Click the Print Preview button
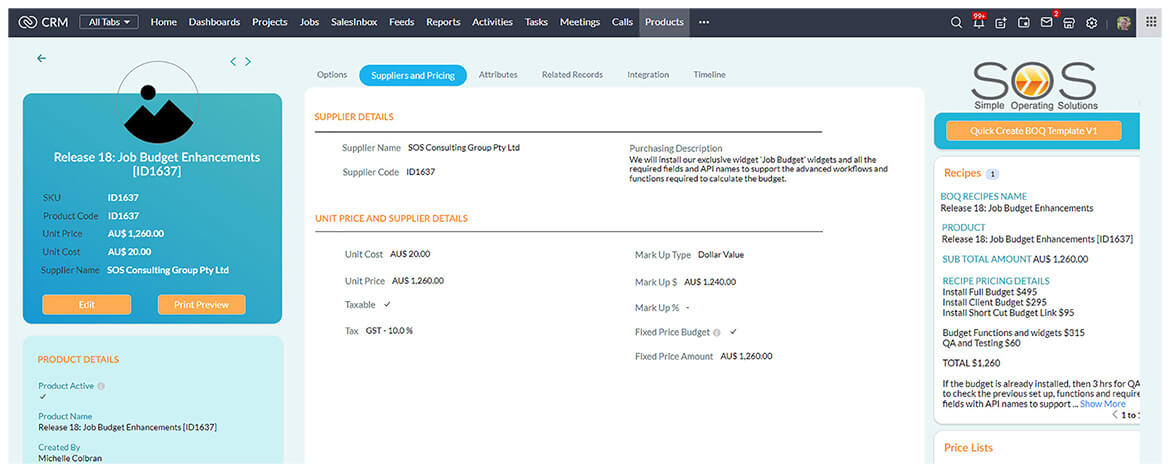The image size is (1170, 472). click(x=201, y=304)
